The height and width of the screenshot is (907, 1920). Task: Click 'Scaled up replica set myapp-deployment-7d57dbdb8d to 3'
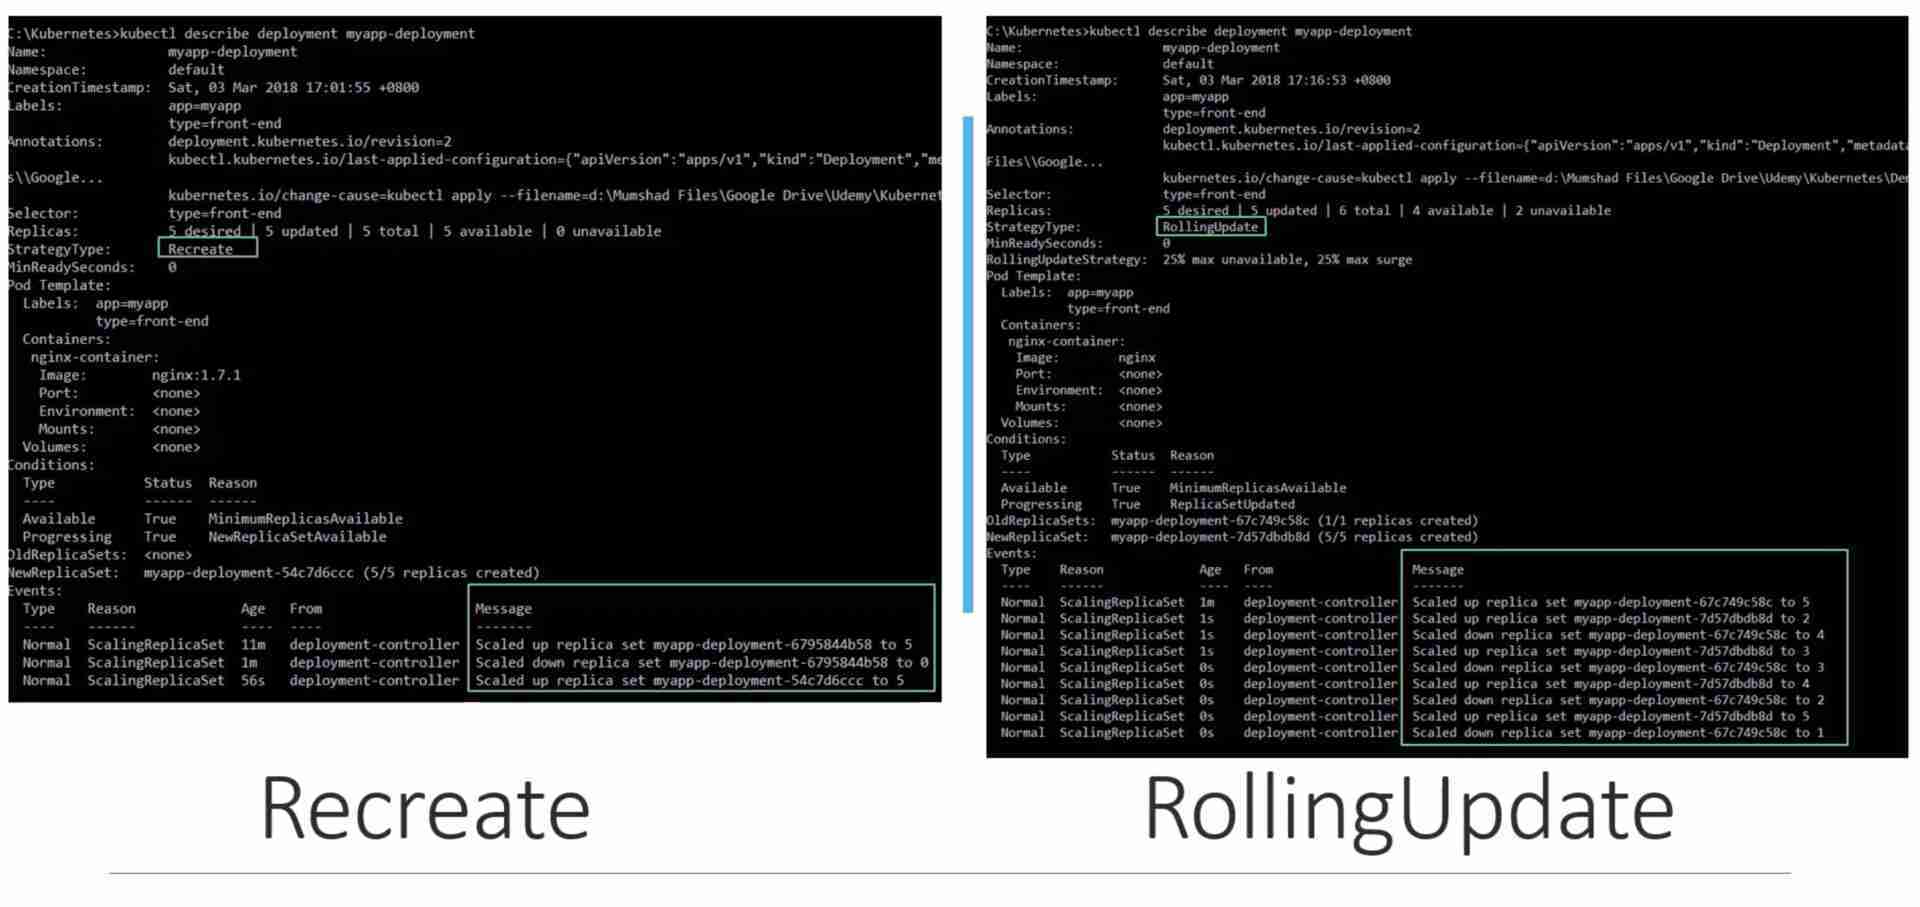pyautogui.click(x=1611, y=651)
